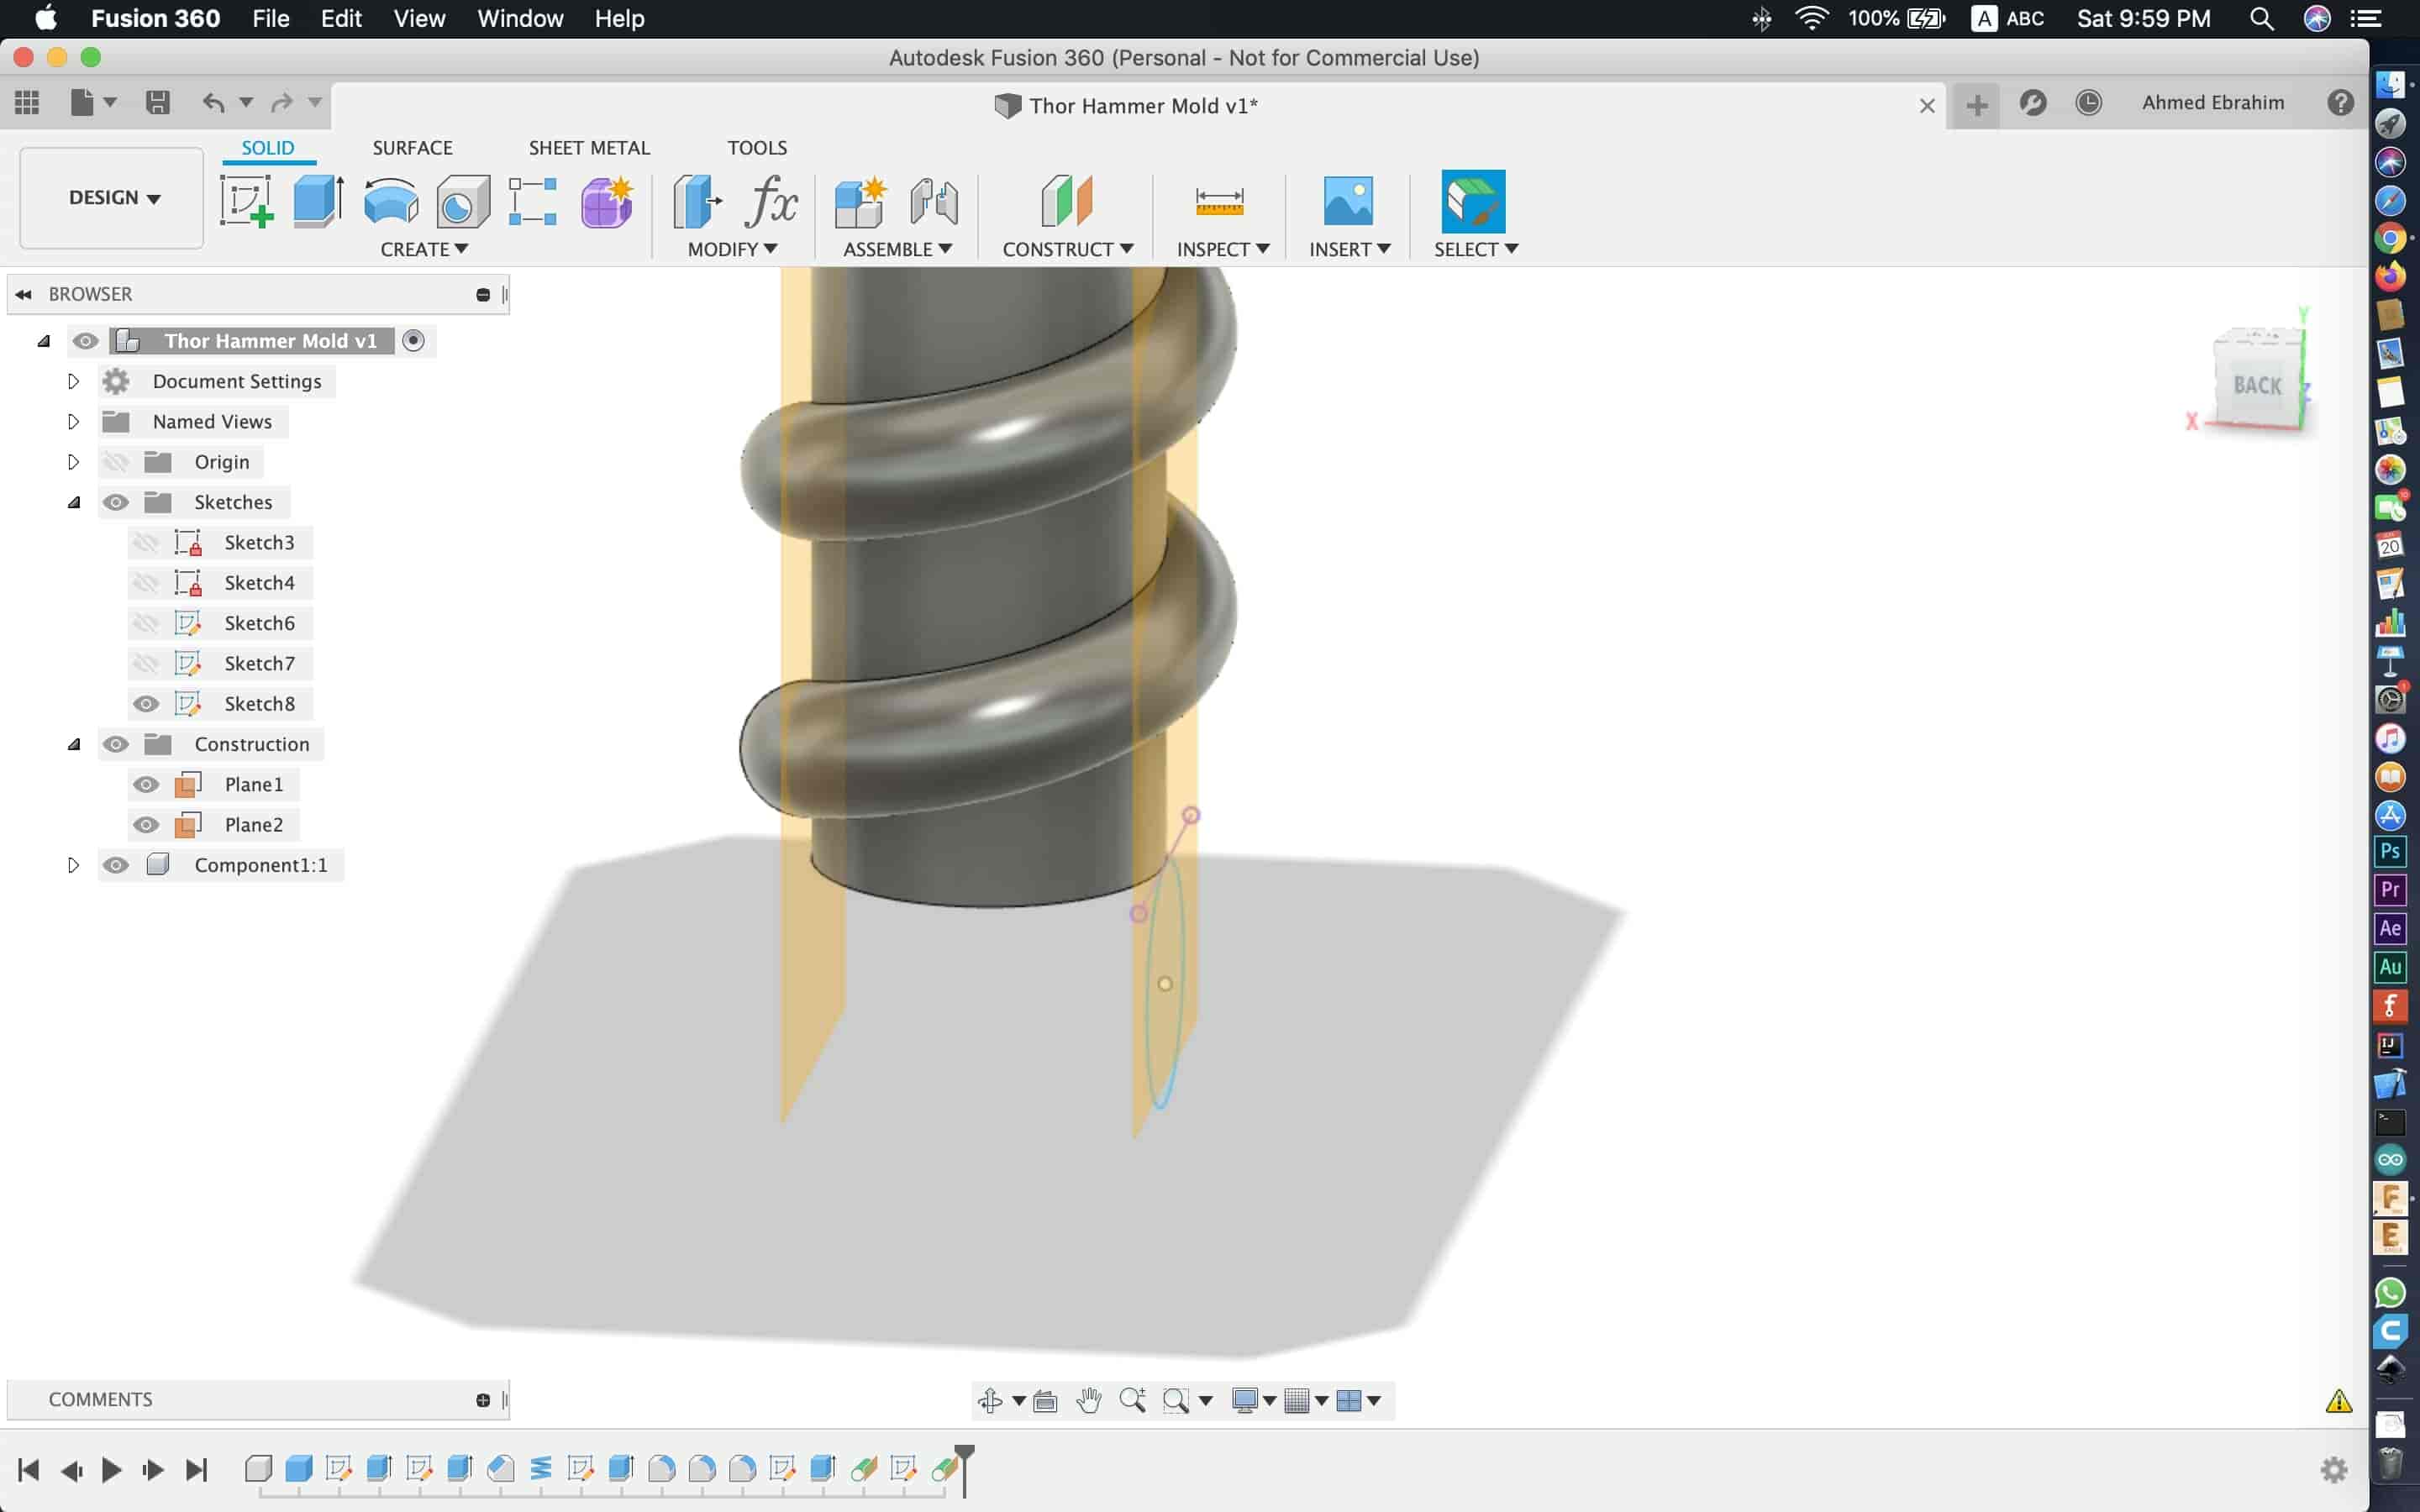Open the CREATE dropdown menu
Image resolution: width=2420 pixels, height=1512 pixels.
coord(424,249)
